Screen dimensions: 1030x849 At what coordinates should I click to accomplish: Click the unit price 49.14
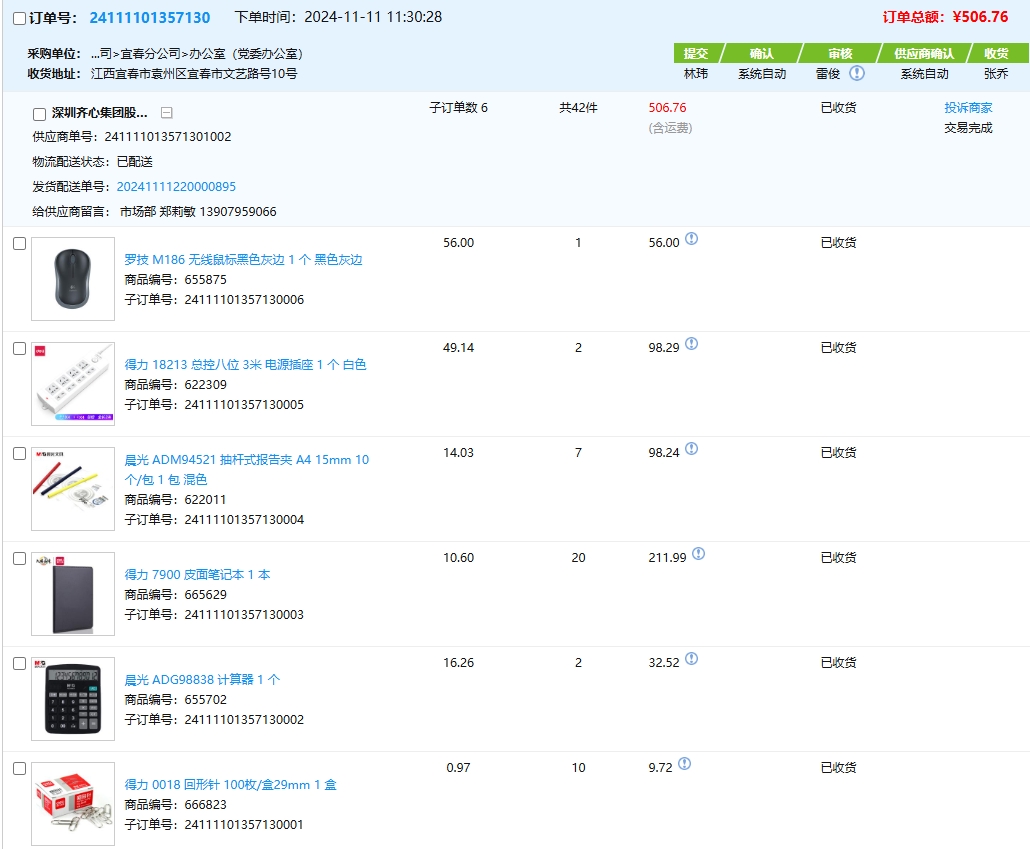(459, 348)
